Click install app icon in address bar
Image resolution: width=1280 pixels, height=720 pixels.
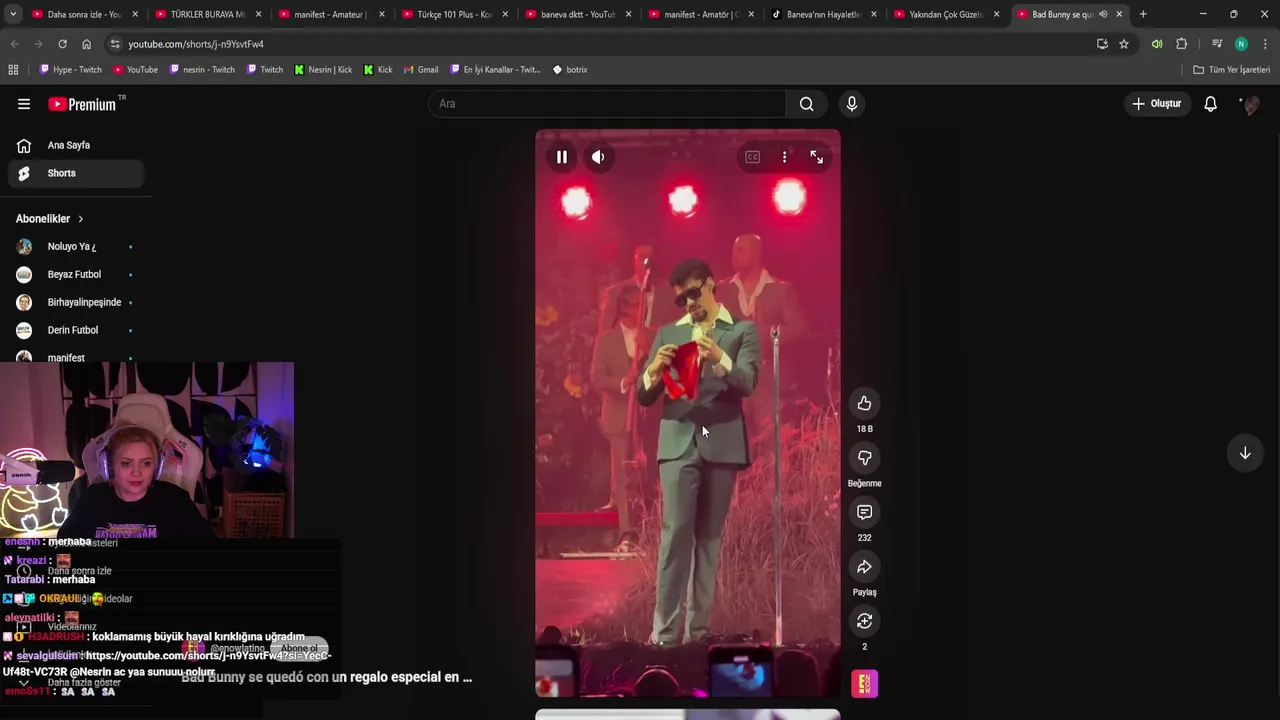point(1102,44)
